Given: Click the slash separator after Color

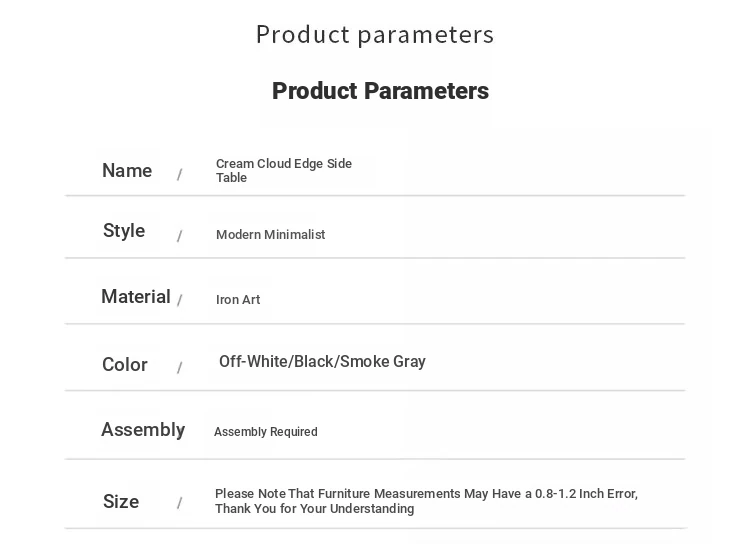Looking at the screenshot, I should pyautogui.click(x=179, y=367).
